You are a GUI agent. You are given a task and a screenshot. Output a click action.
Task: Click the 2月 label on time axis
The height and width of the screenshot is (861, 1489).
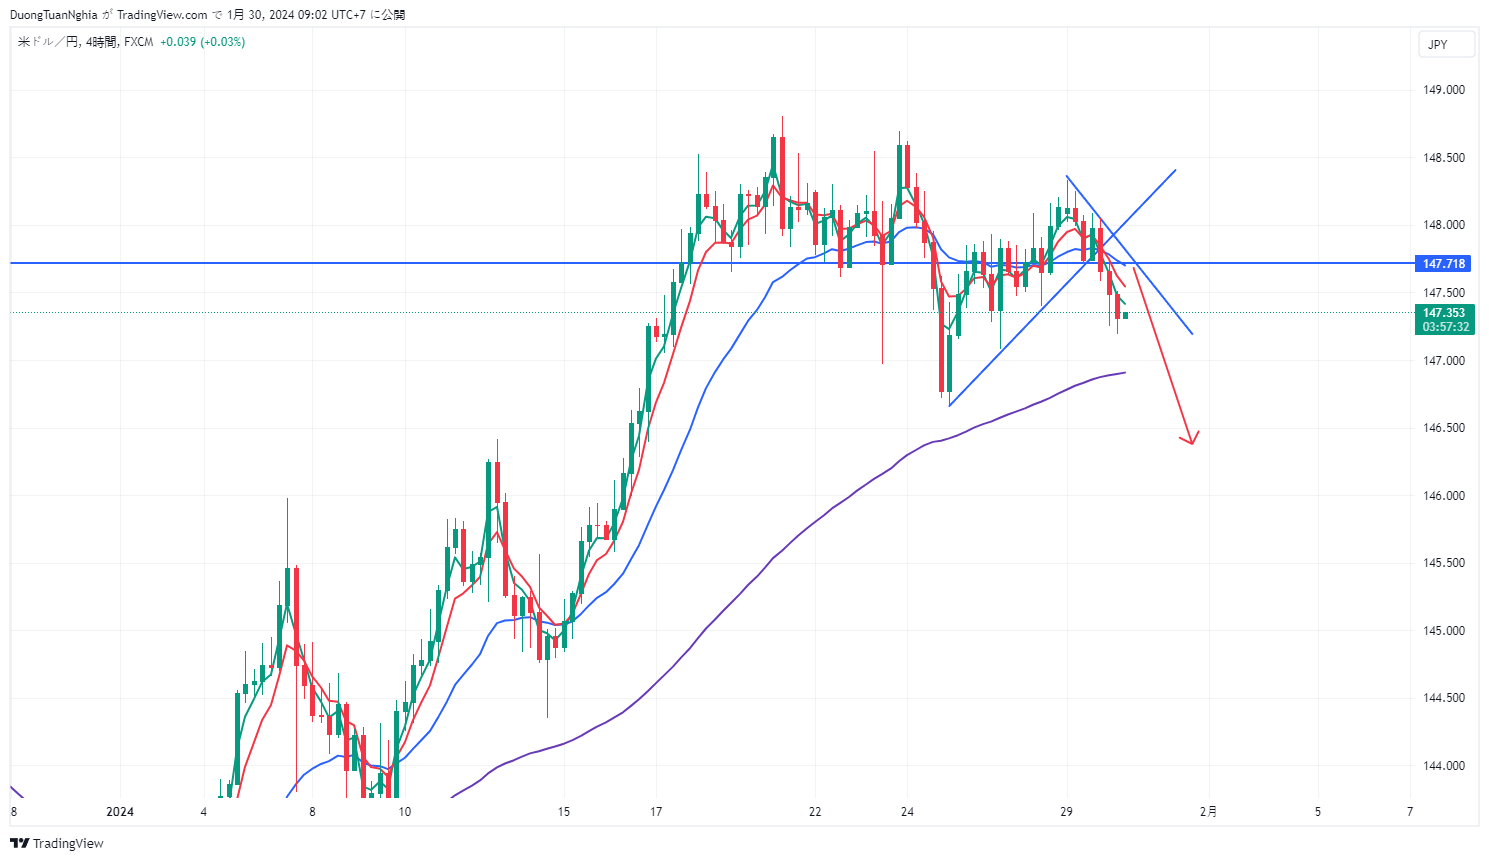tap(1208, 812)
